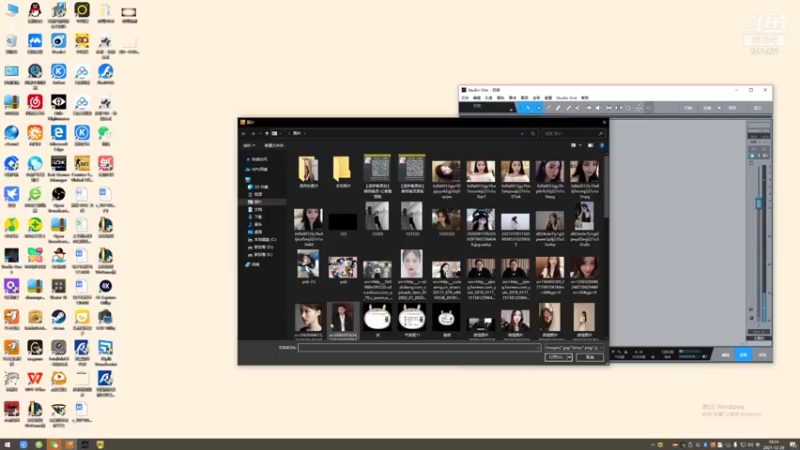Open the QQ penguin desktop icon
Viewport: 800px width, 450px height.
coord(35,13)
